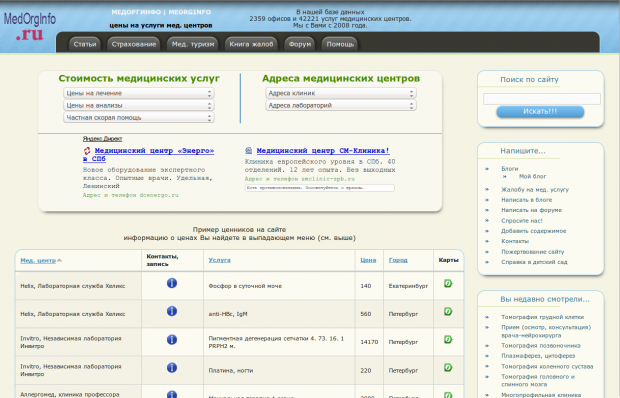Viewport: 620px width, 398px height.
Task: Sort table by Мед. центр header
Action: tap(38, 260)
